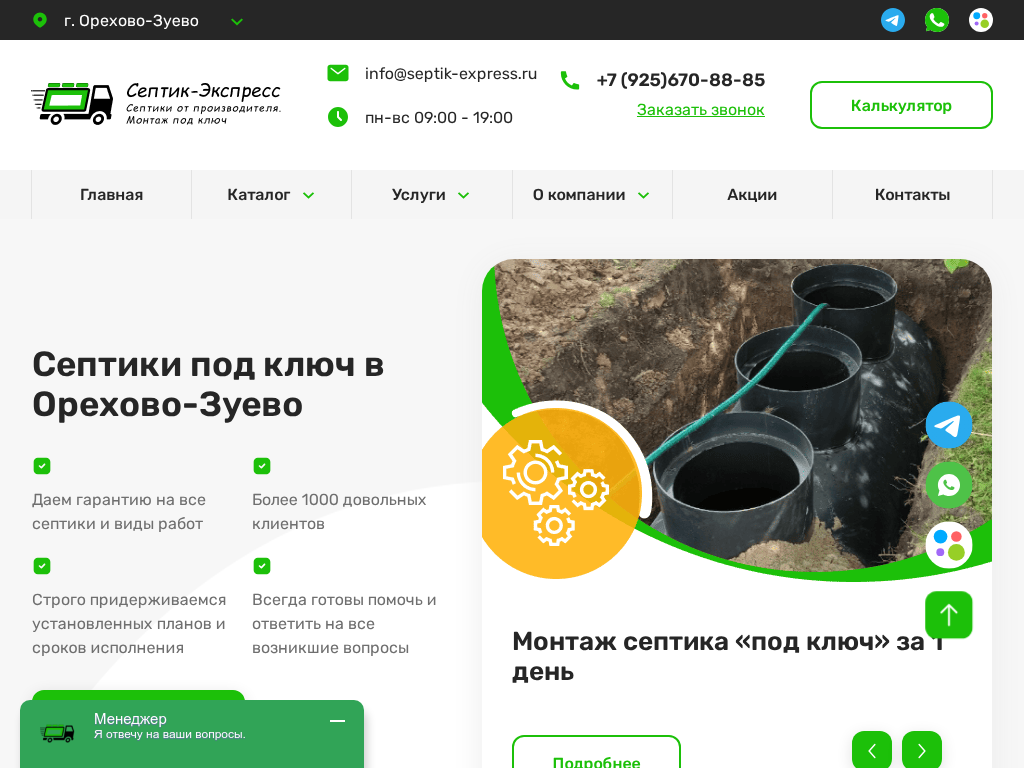Click Более 1000 довольных клиентов text
1024x768 pixels.
[x=339, y=511]
